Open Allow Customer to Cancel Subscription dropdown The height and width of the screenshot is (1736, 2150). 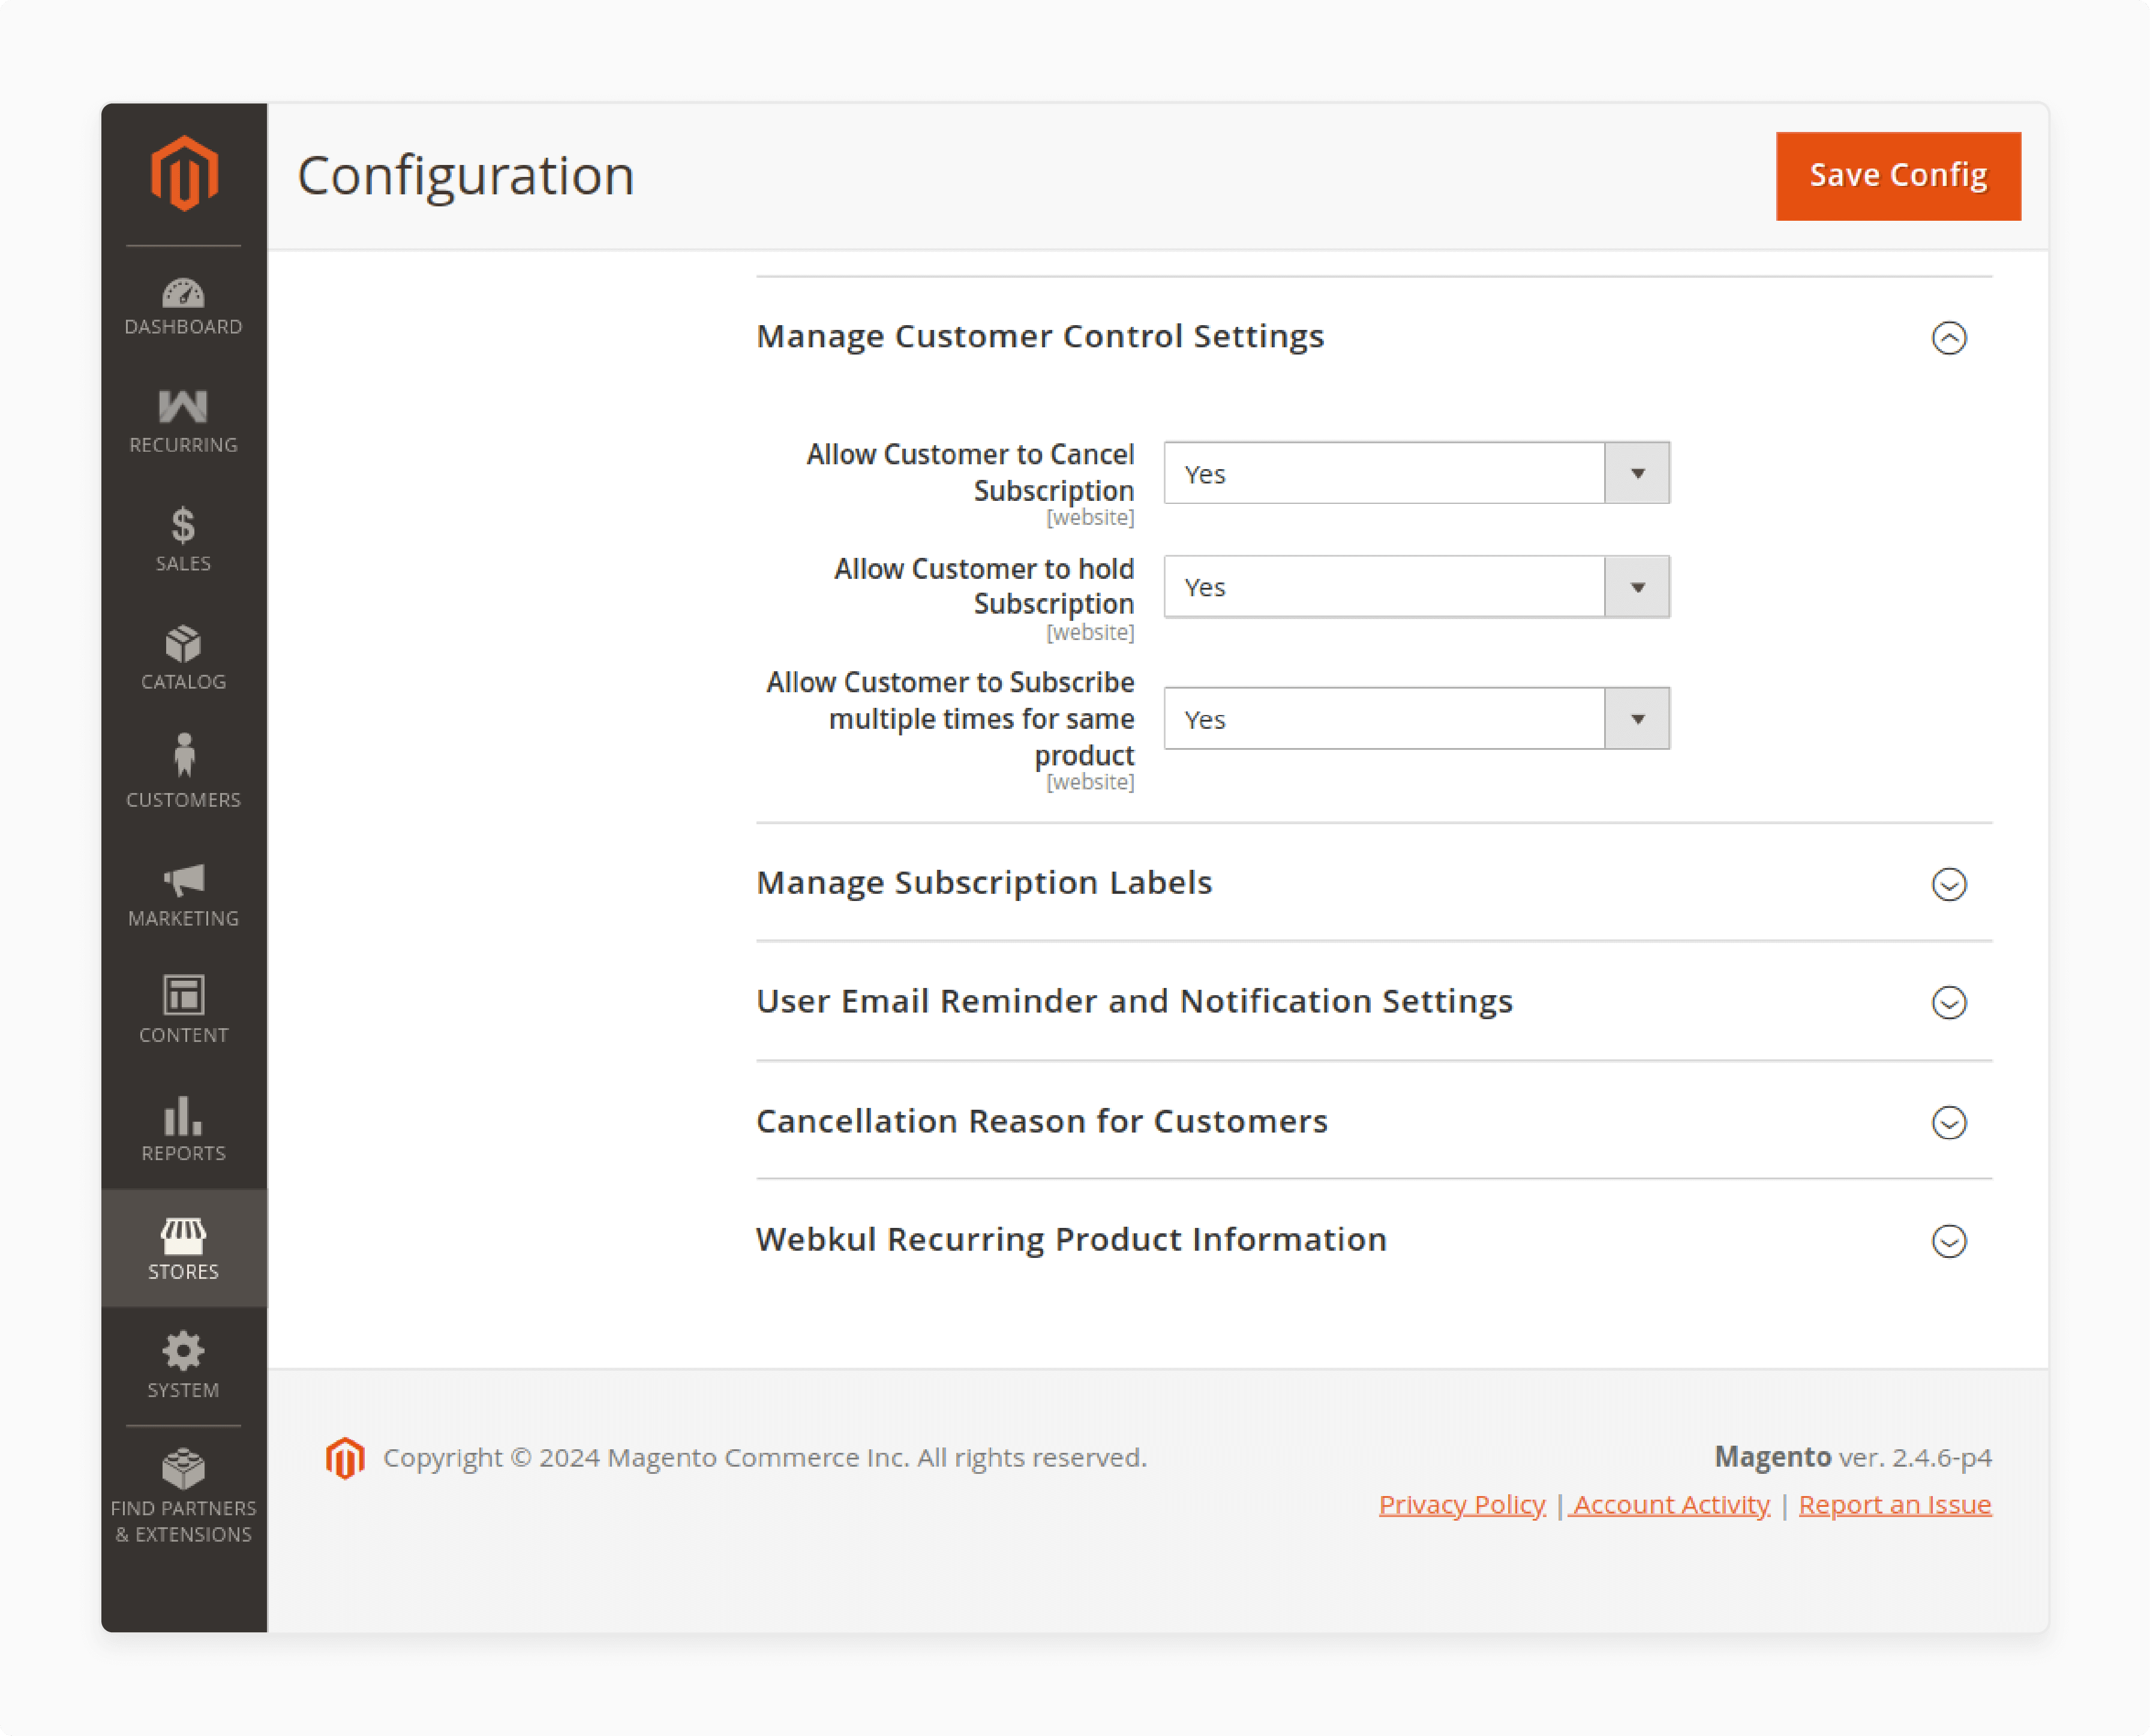click(1416, 473)
